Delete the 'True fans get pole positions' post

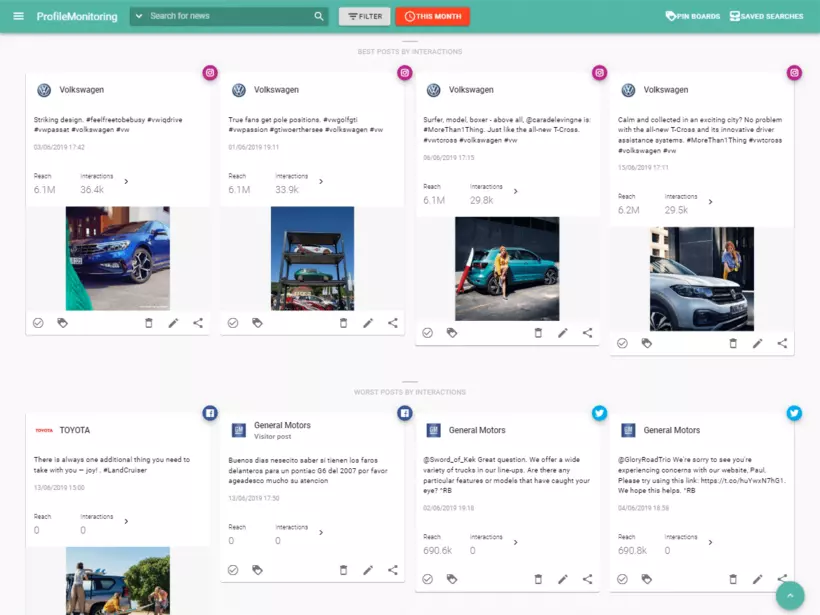tap(344, 323)
